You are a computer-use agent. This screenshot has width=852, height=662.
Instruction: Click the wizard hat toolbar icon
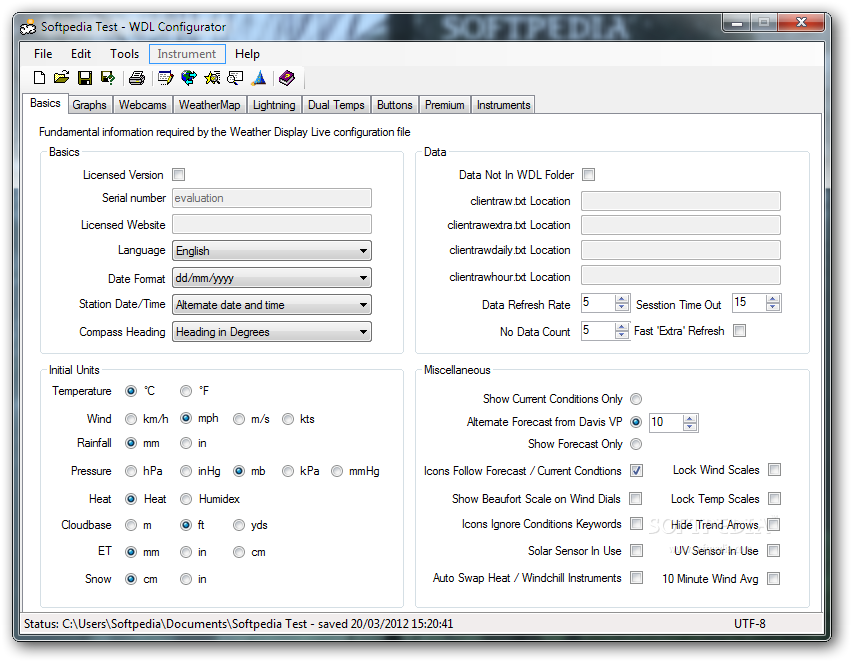[259, 78]
